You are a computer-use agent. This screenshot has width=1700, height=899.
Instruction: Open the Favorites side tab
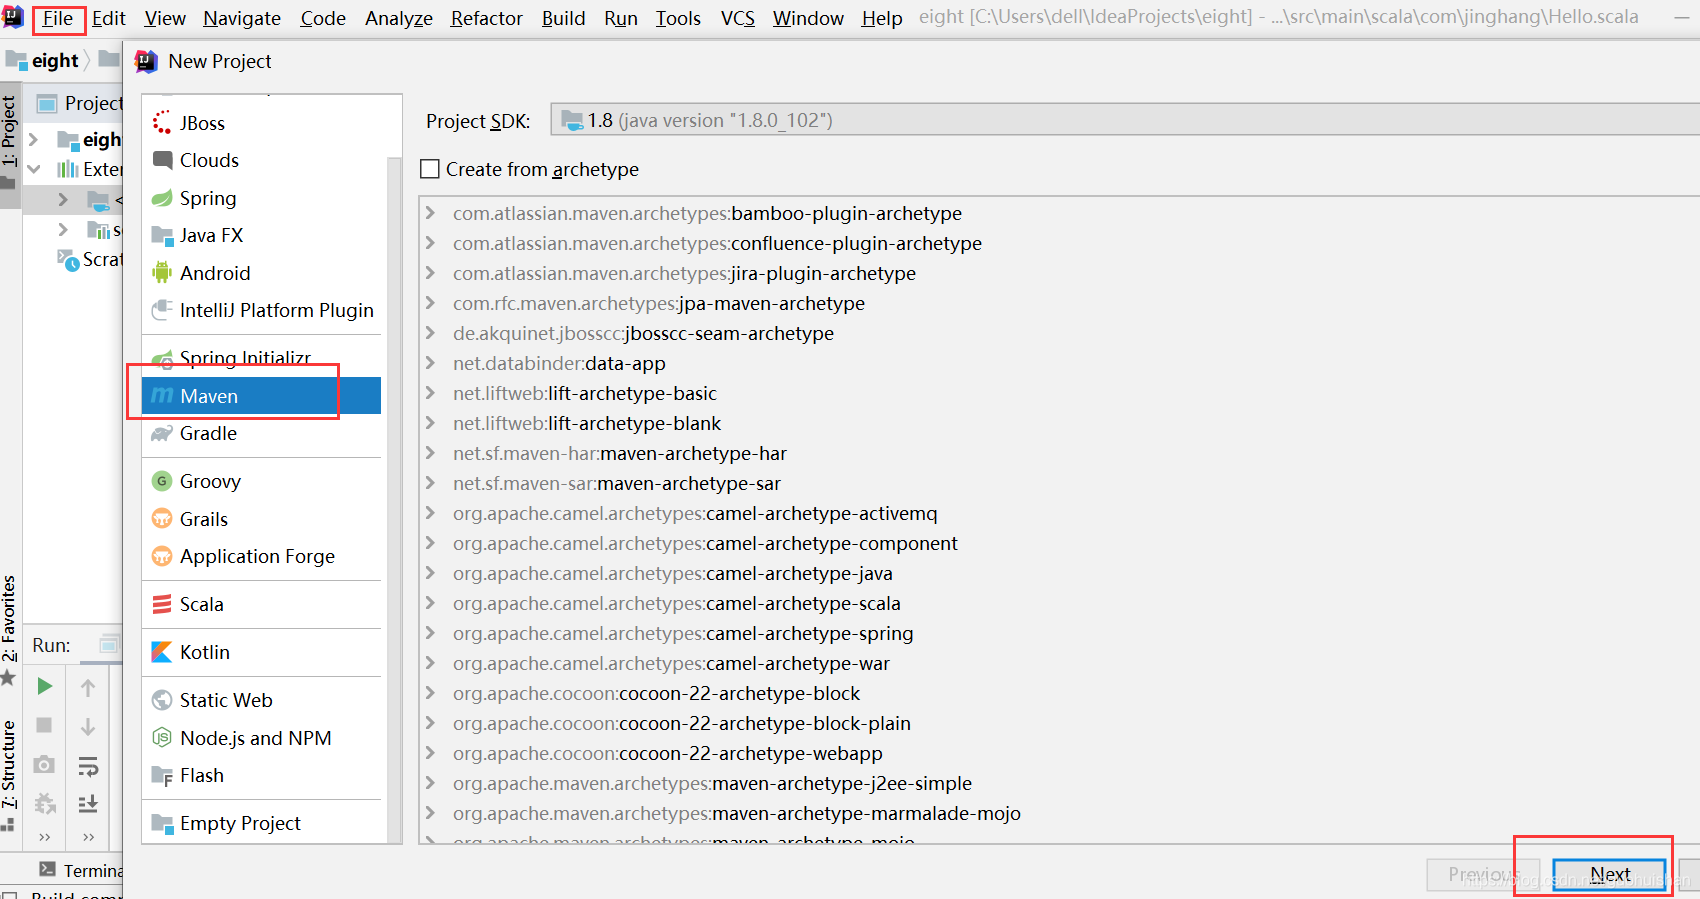coord(9,620)
